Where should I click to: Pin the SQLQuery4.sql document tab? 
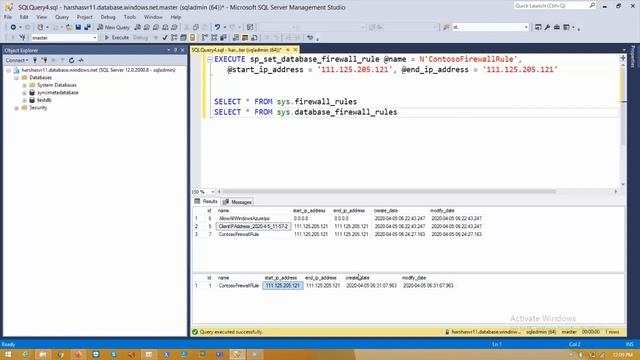click(x=288, y=50)
